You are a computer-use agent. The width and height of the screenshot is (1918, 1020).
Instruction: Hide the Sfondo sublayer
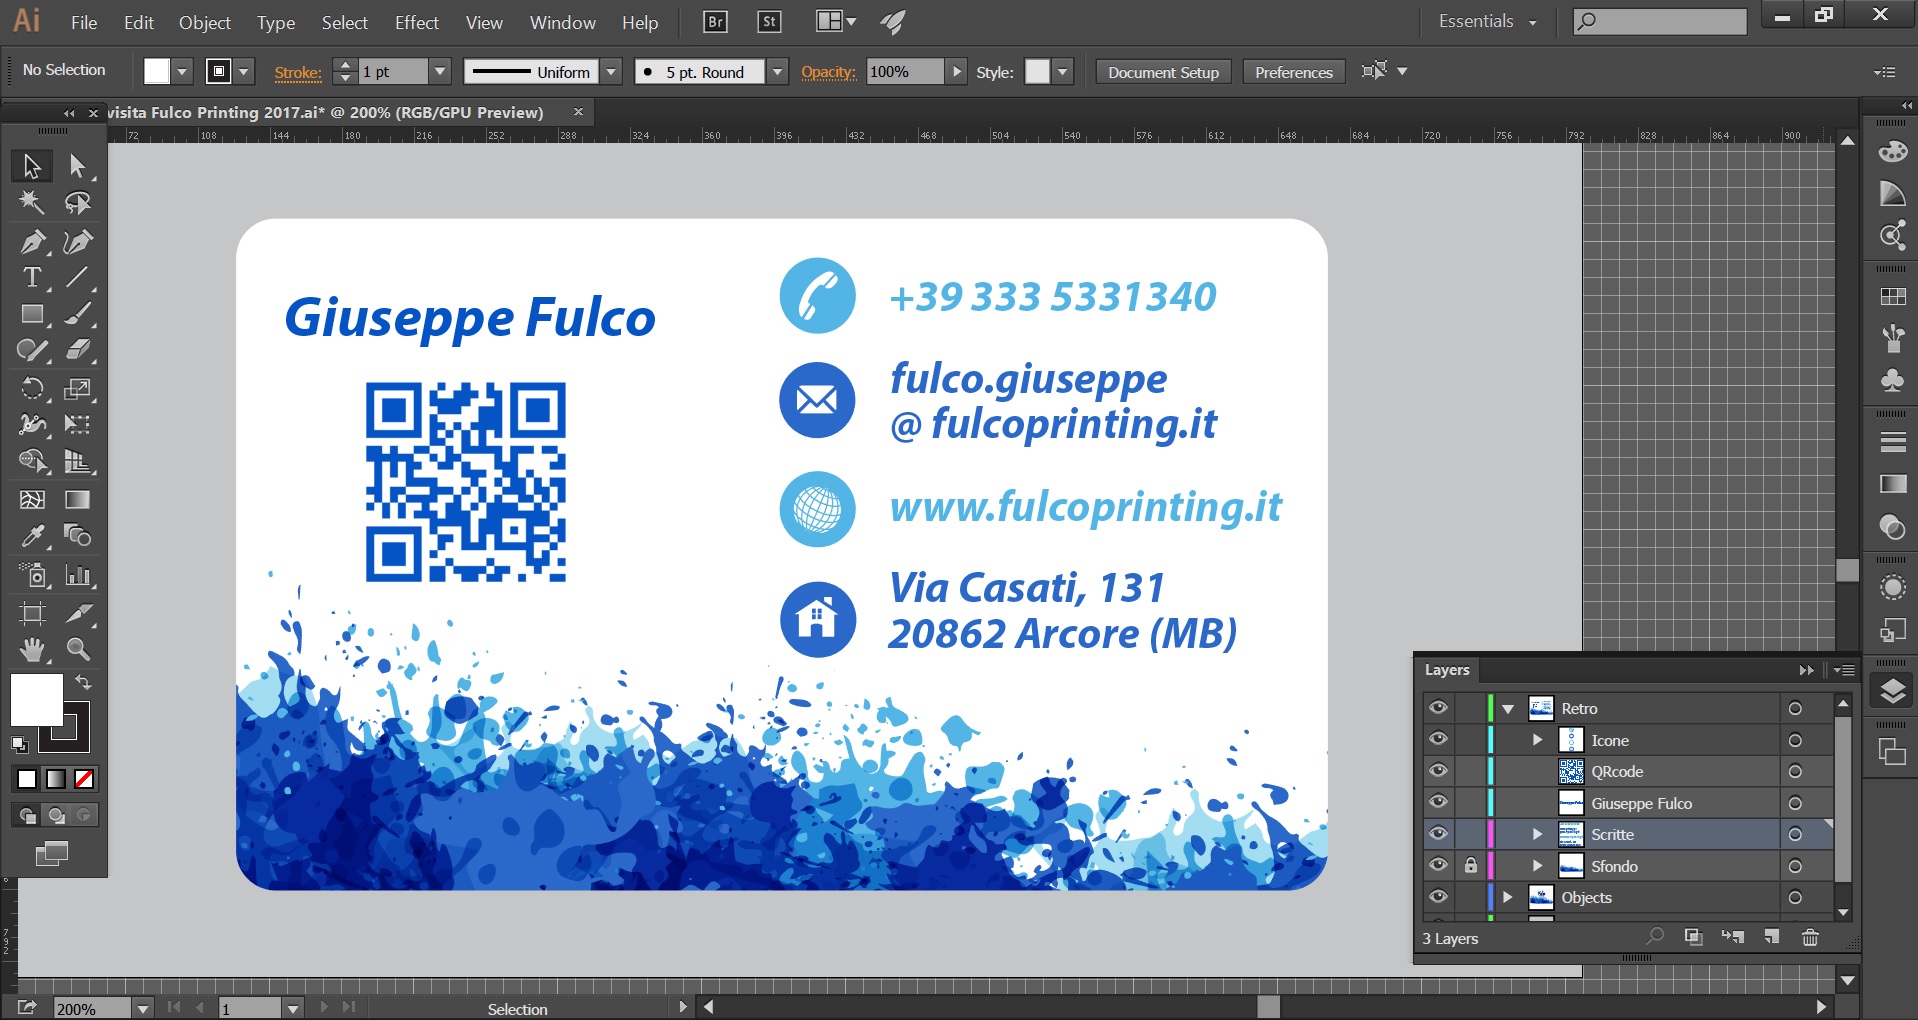pos(1438,866)
